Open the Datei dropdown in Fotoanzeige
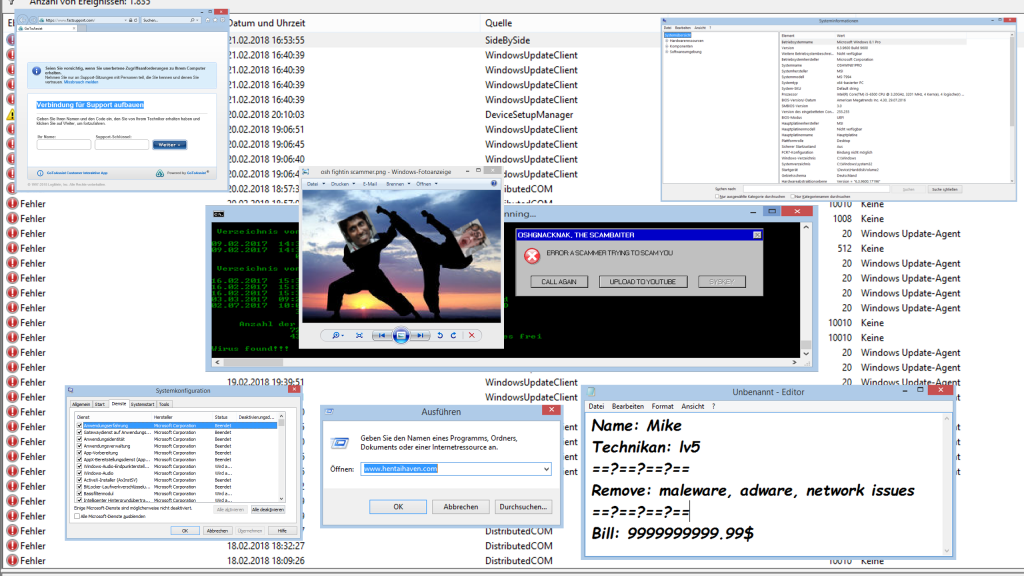1024x576 pixels. pyautogui.click(x=315, y=184)
